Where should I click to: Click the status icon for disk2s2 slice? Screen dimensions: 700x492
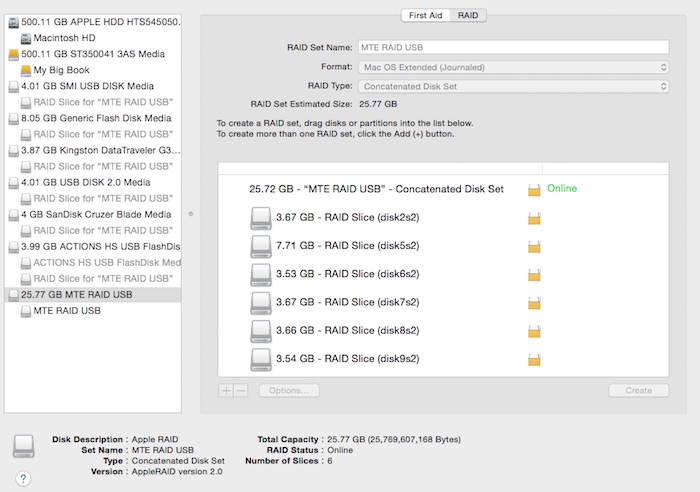click(534, 218)
